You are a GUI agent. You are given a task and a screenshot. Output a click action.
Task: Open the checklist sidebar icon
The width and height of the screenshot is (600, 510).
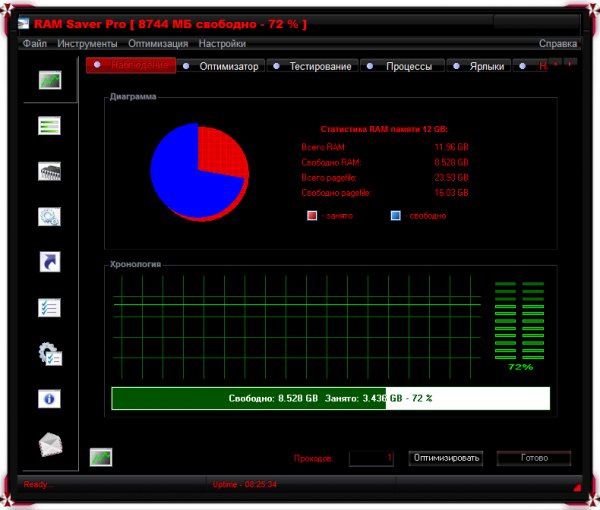tap(49, 308)
